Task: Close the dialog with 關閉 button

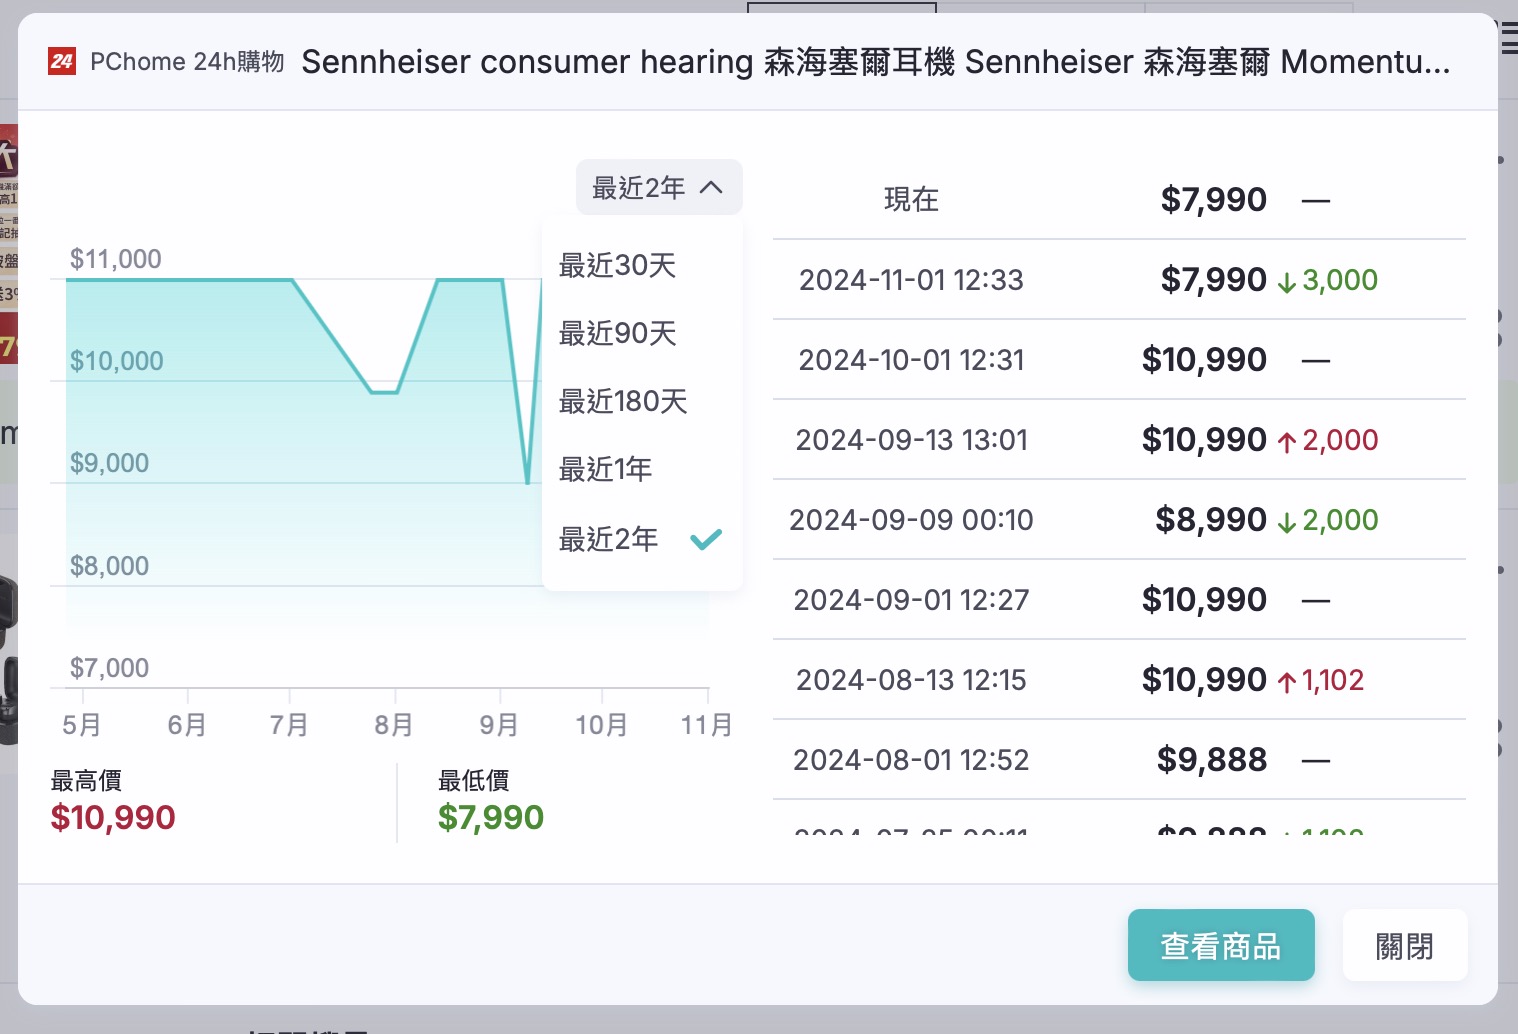Action: pos(1404,945)
